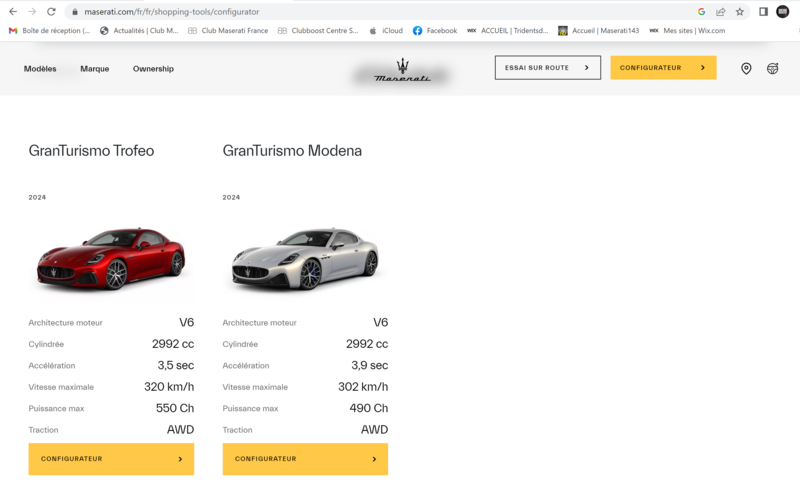Open the Marque menu
Viewport: 800px width, 483px height.
click(94, 68)
